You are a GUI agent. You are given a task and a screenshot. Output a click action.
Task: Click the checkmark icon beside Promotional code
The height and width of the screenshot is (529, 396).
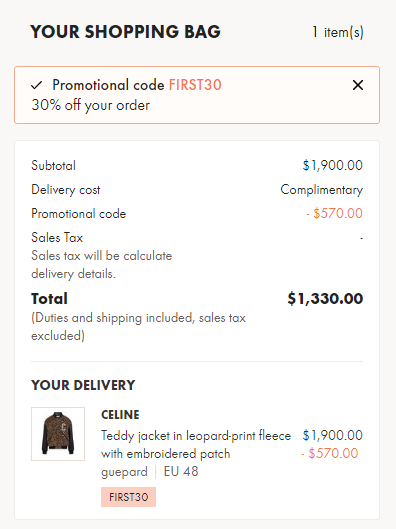coord(36,85)
